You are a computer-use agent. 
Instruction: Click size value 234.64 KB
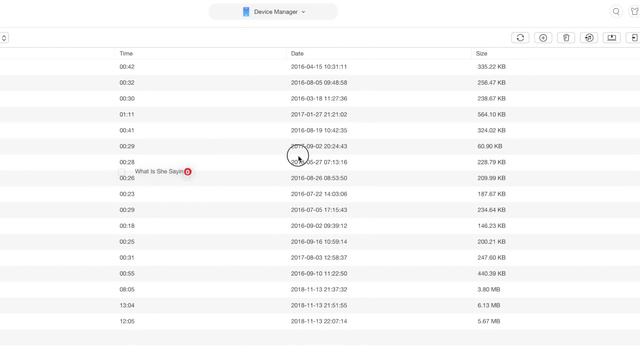click(491, 210)
